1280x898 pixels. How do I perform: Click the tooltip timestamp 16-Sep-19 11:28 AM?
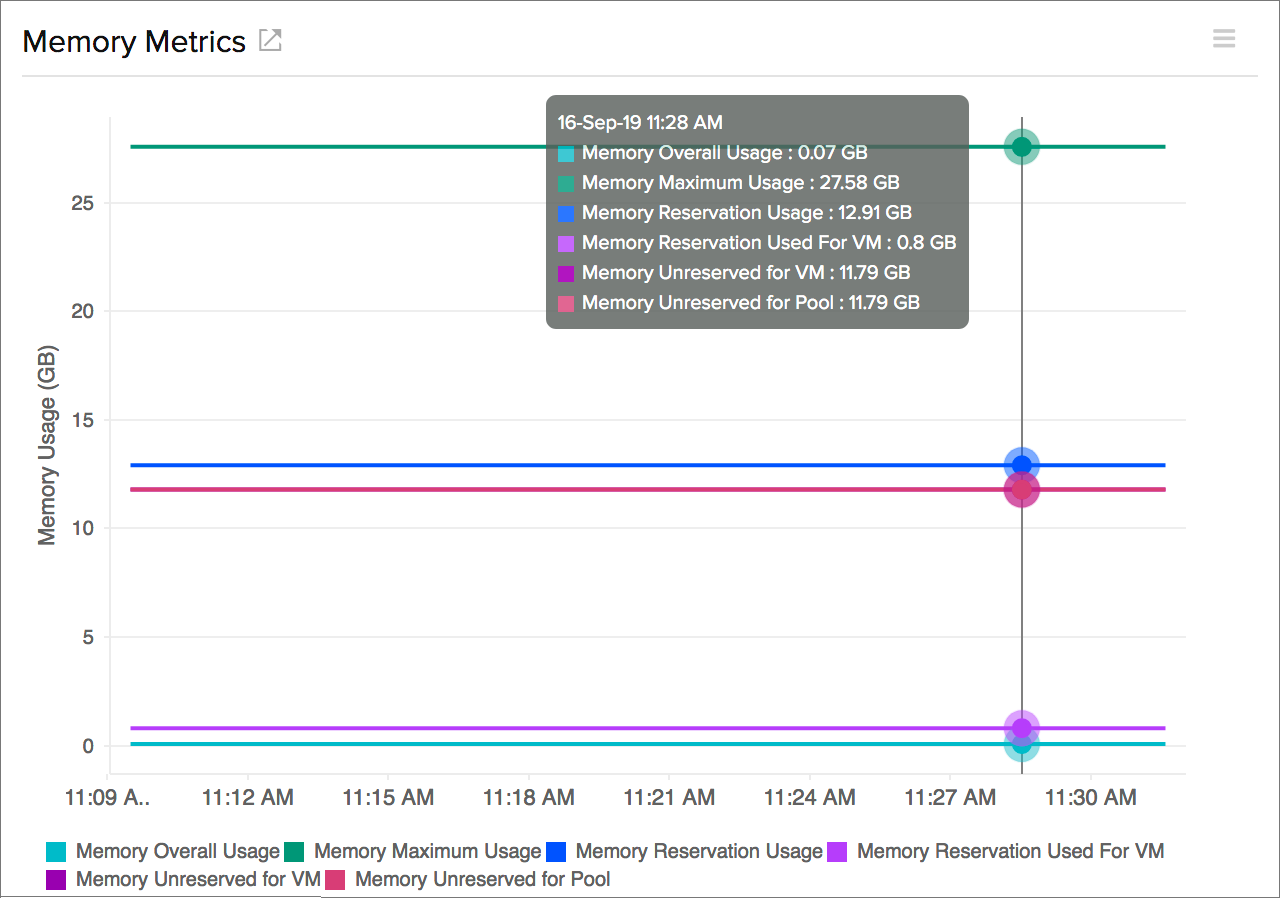[x=638, y=122]
